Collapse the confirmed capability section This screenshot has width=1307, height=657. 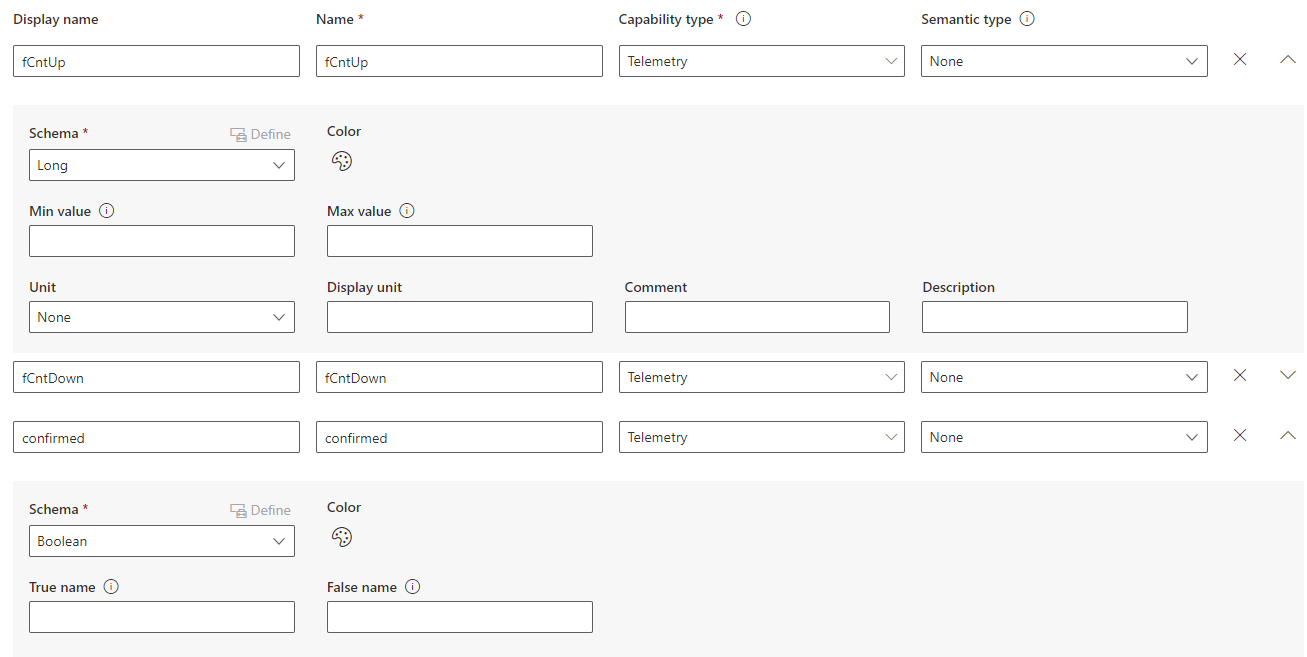coord(1288,435)
